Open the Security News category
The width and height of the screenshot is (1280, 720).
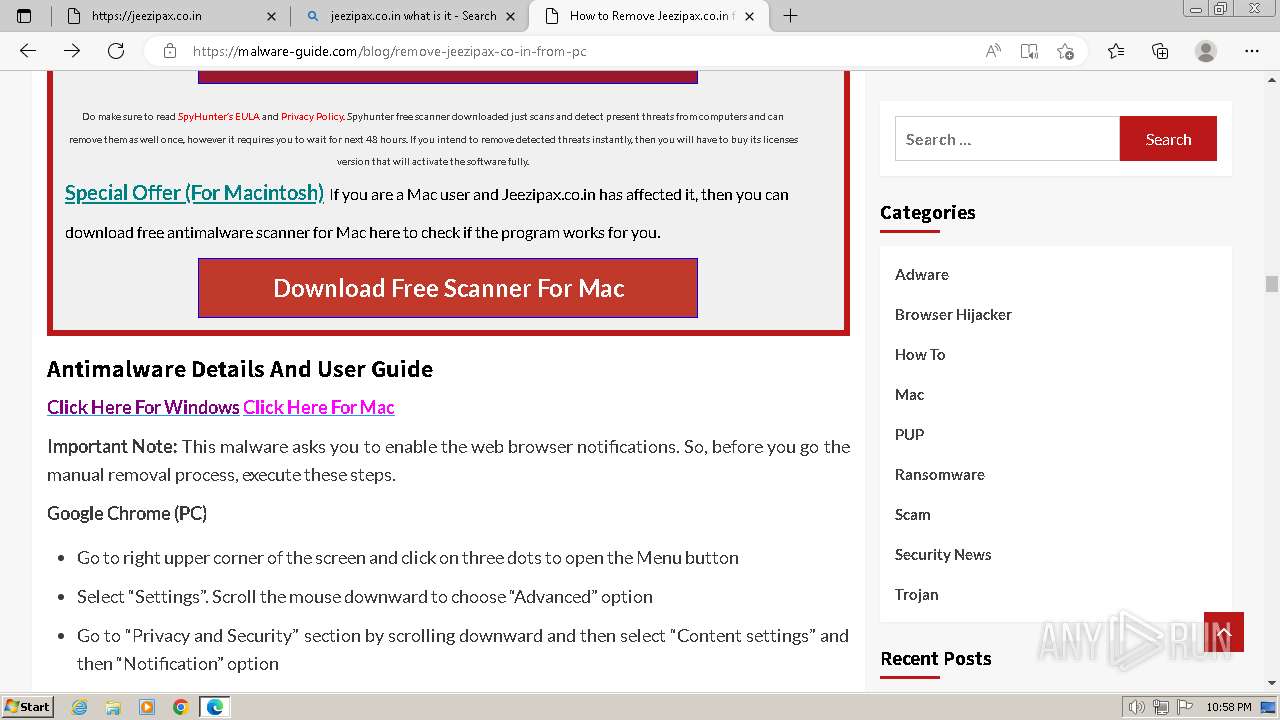point(943,554)
